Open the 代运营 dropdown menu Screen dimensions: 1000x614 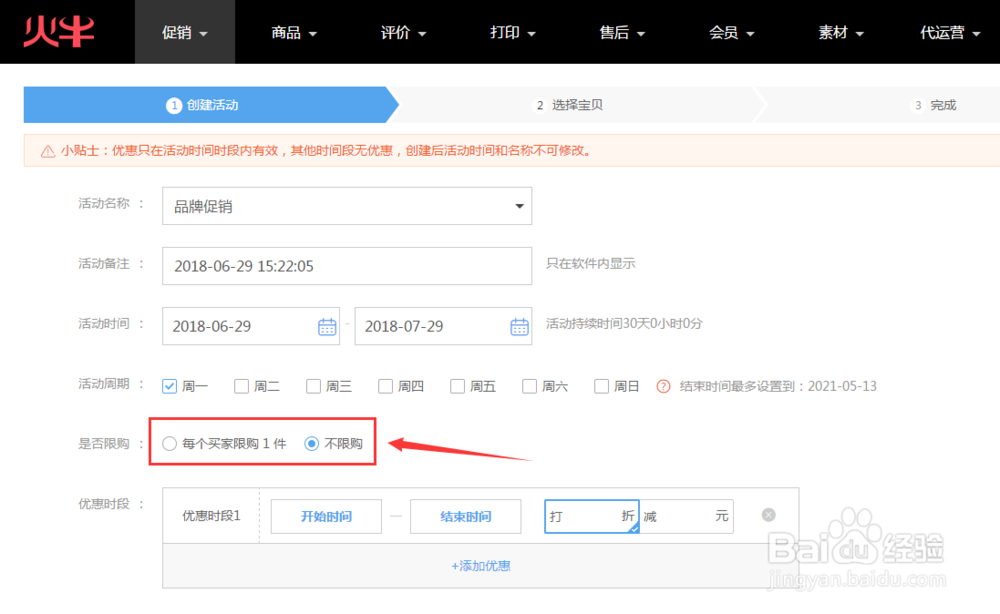(x=950, y=33)
